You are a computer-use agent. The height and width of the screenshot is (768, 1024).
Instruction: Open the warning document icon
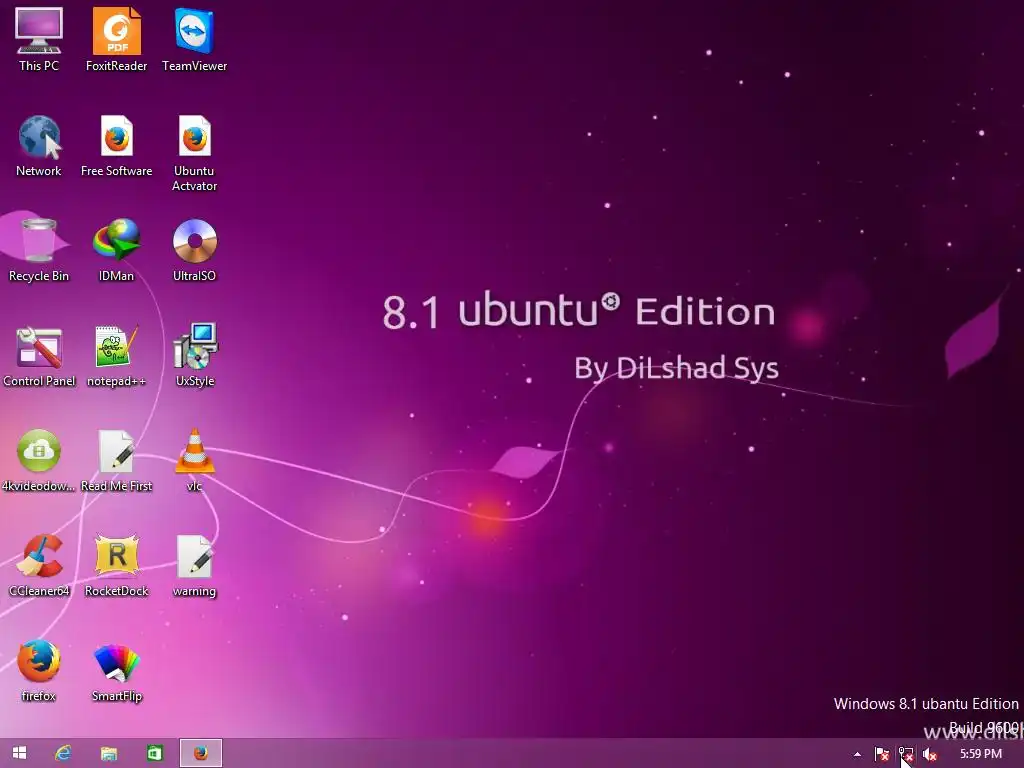194,566
